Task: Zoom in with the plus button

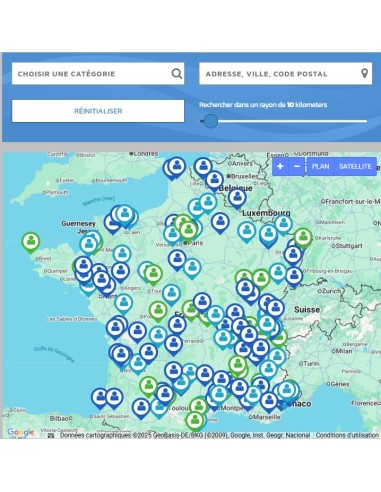Action: [280, 166]
